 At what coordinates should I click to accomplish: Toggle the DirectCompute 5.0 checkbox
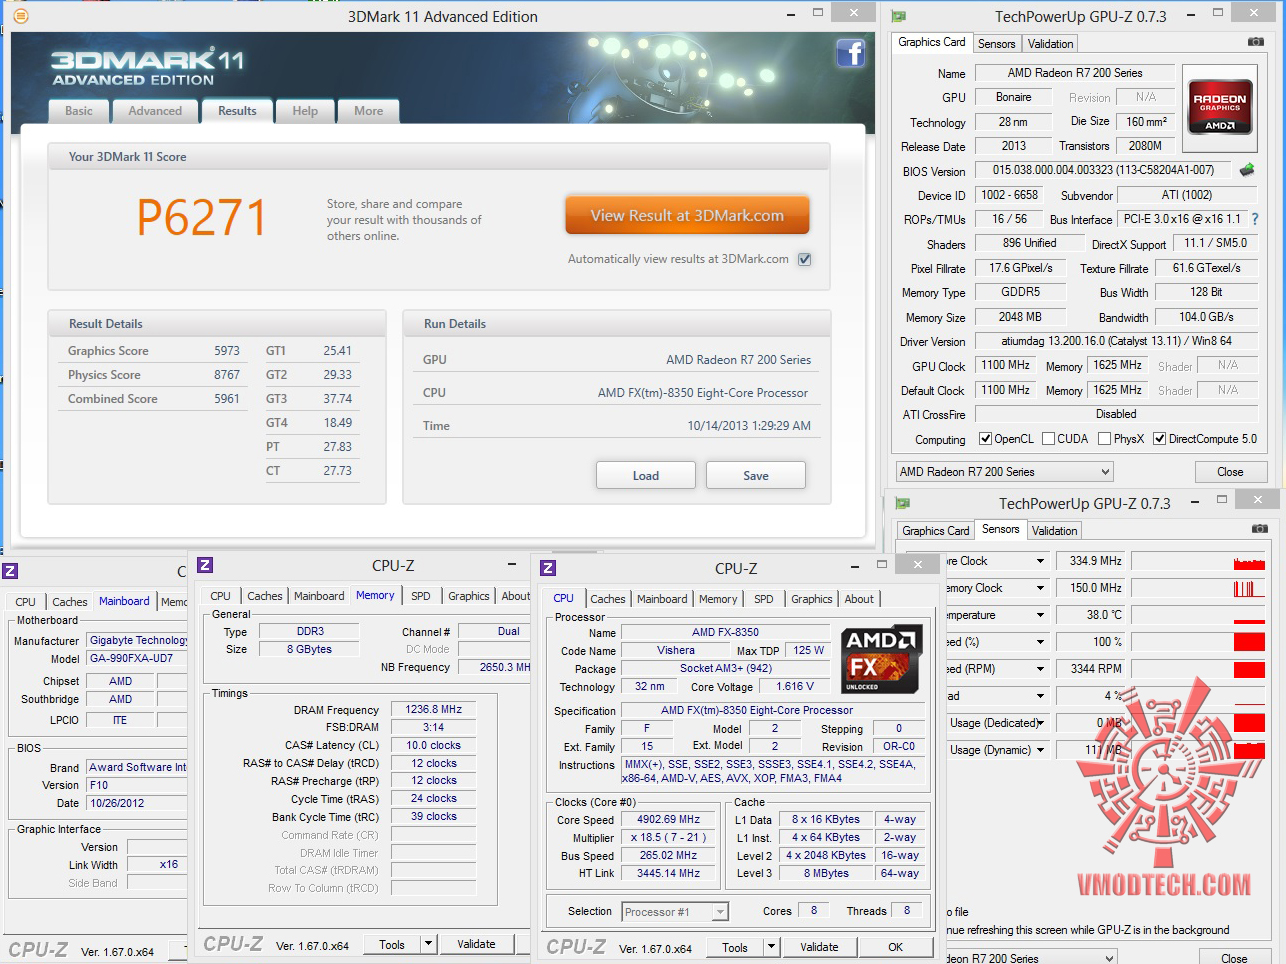pos(1159,439)
